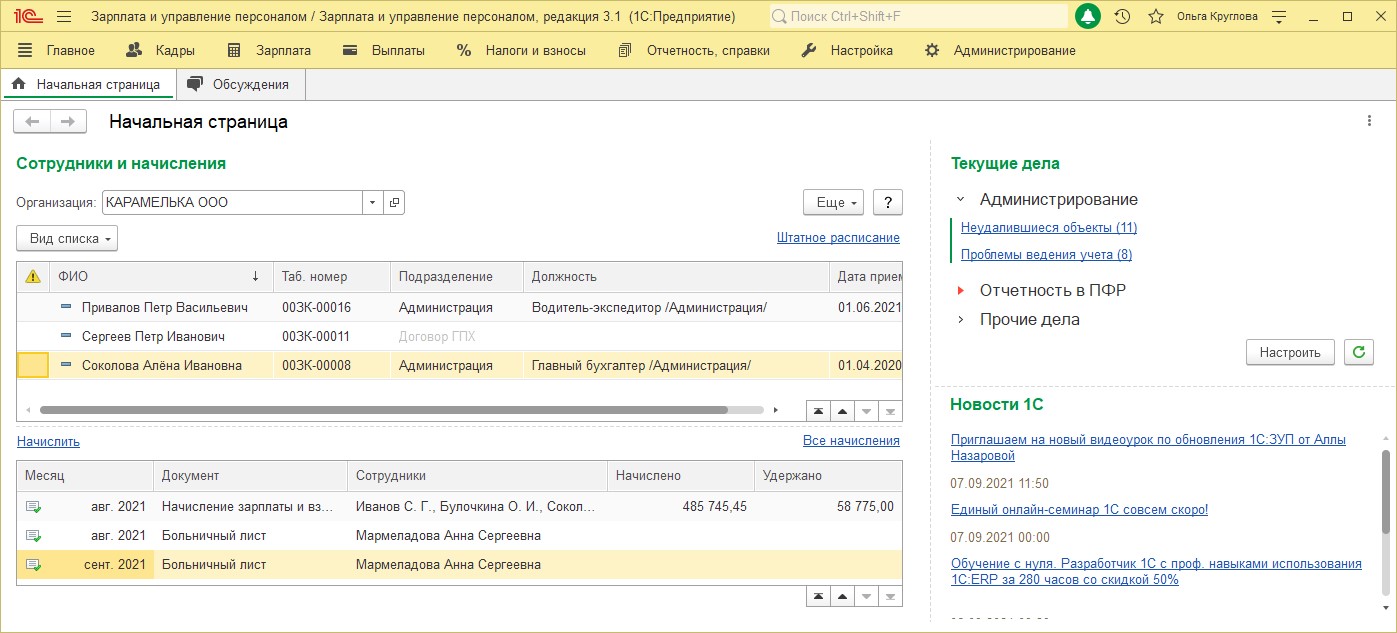
Task: Open the Настройка menu section
Action: (x=847, y=50)
